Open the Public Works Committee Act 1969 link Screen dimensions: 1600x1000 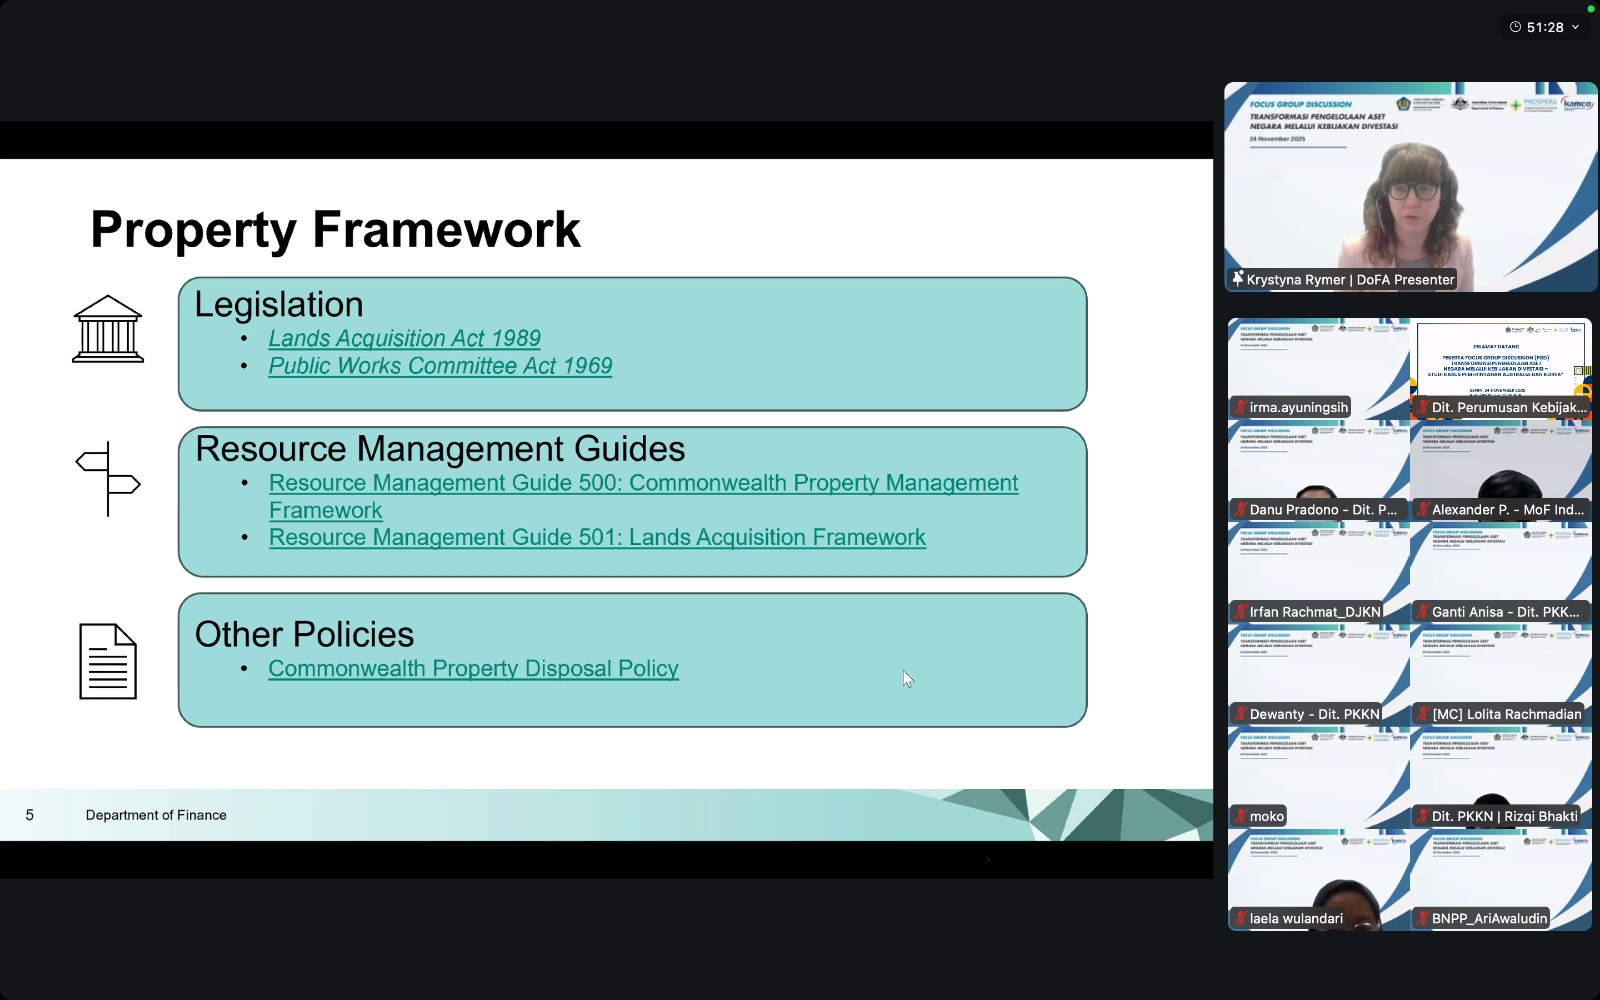click(440, 366)
